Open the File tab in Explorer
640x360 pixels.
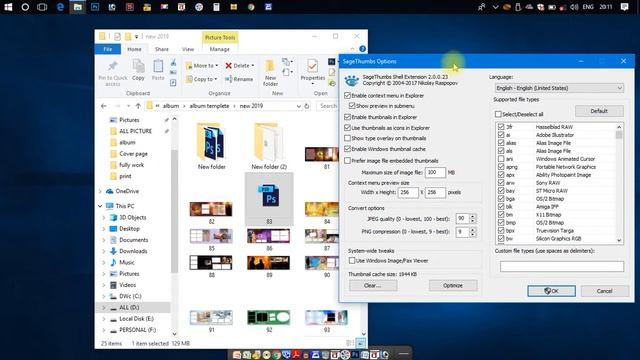(x=108, y=49)
